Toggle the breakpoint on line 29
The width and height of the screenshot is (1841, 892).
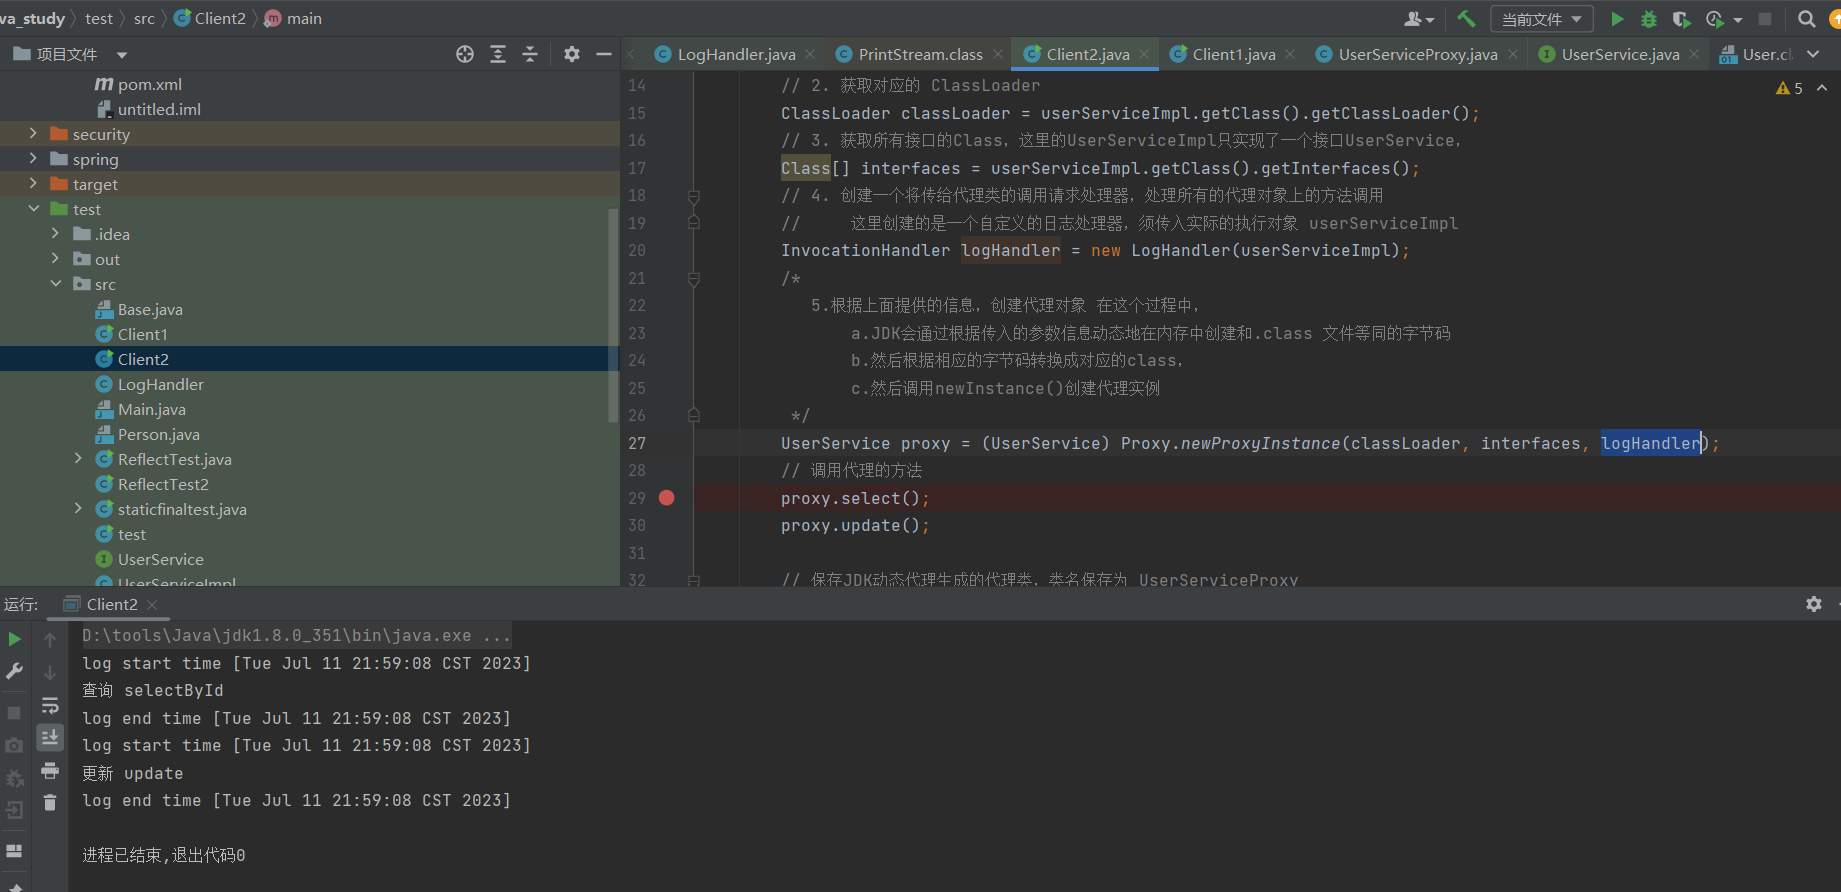point(667,498)
